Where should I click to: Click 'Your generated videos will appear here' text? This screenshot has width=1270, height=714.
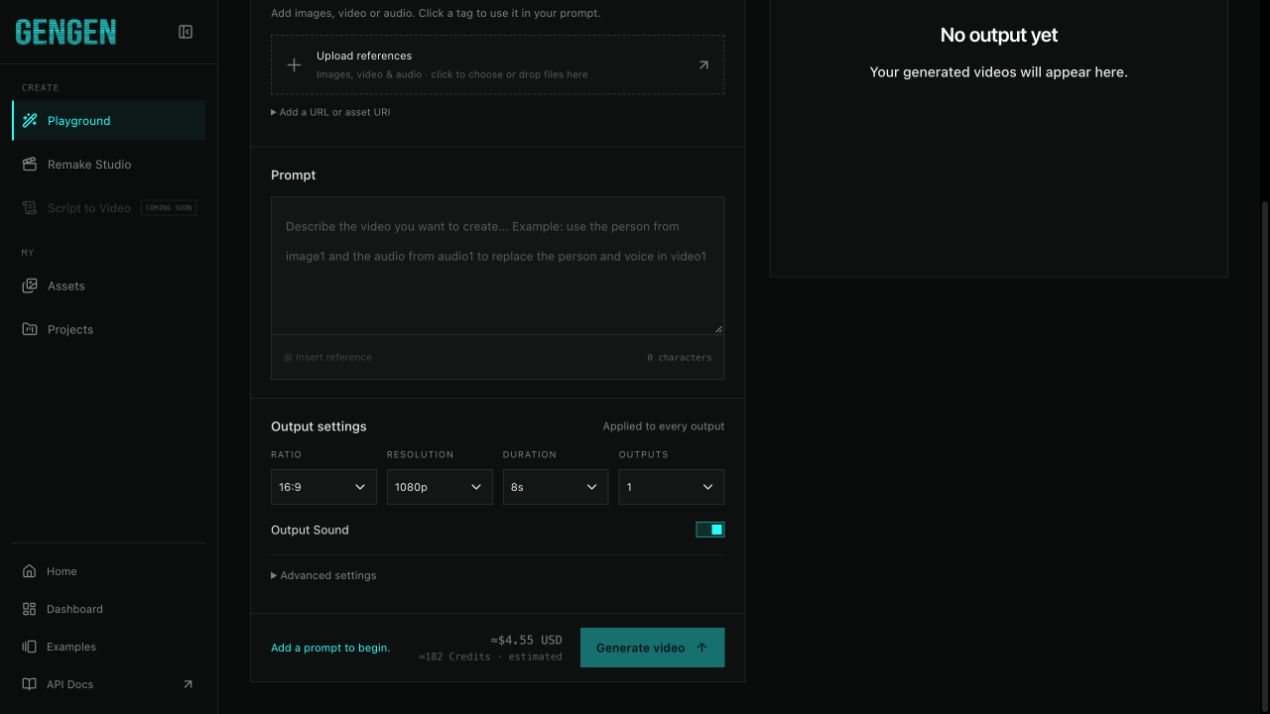point(999,72)
